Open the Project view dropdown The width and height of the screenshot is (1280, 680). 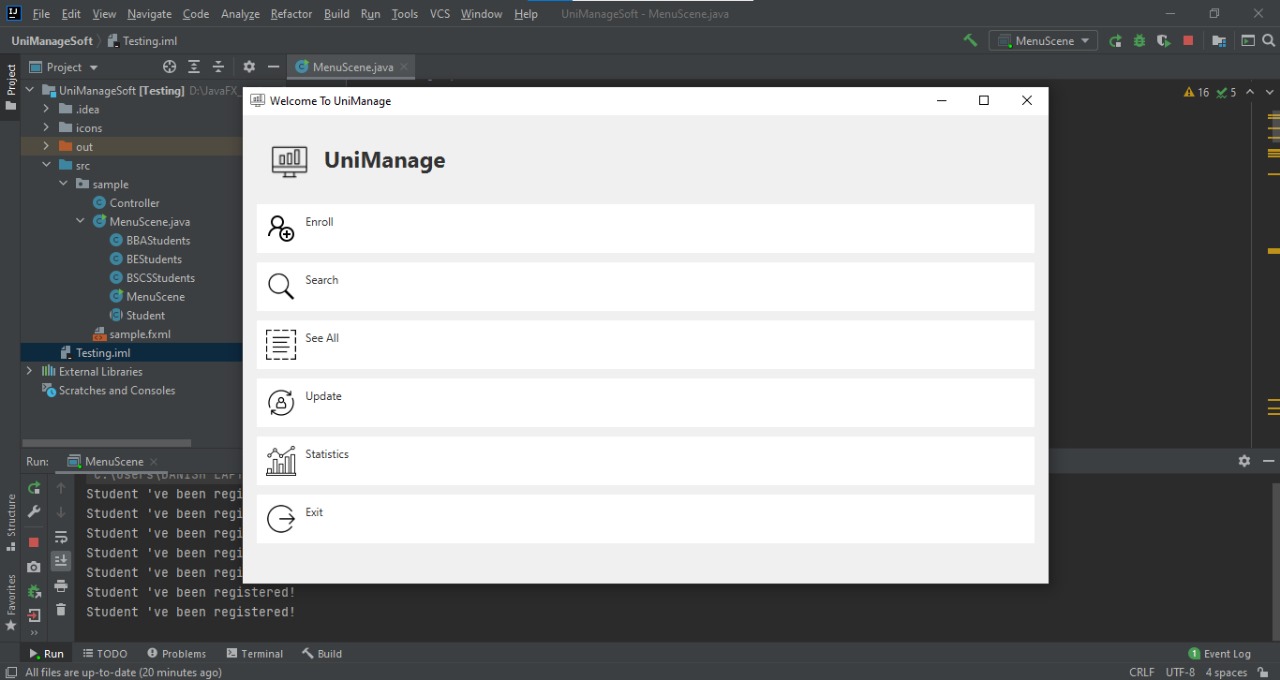click(64, 67)
